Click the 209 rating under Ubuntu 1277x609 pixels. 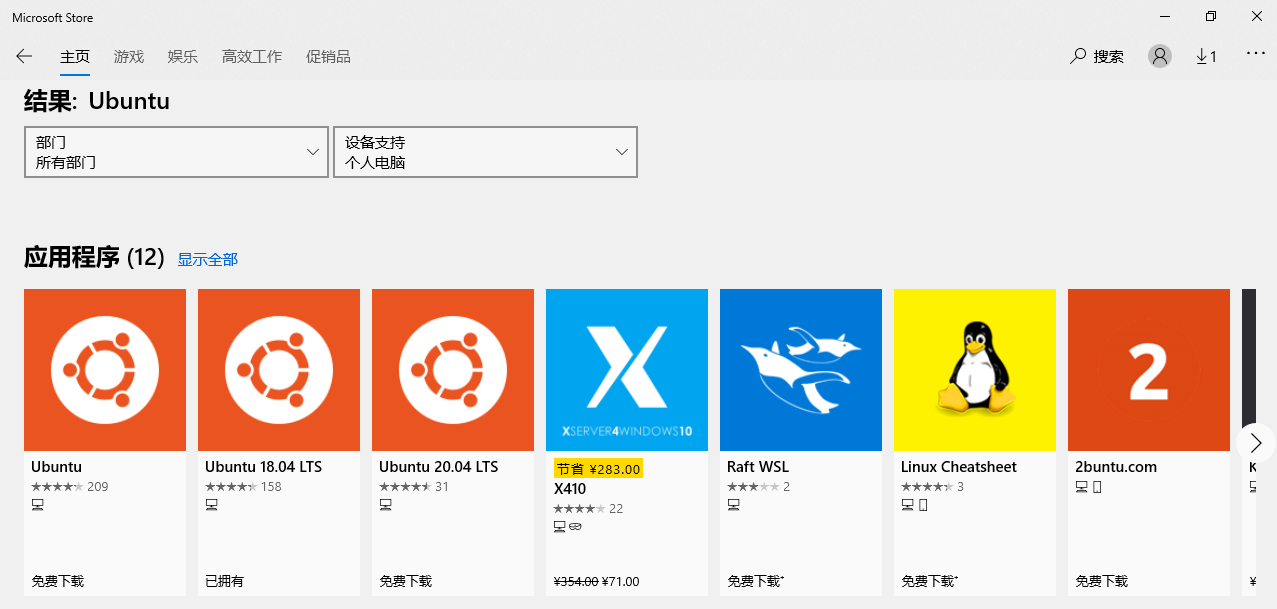click(98, 487)
